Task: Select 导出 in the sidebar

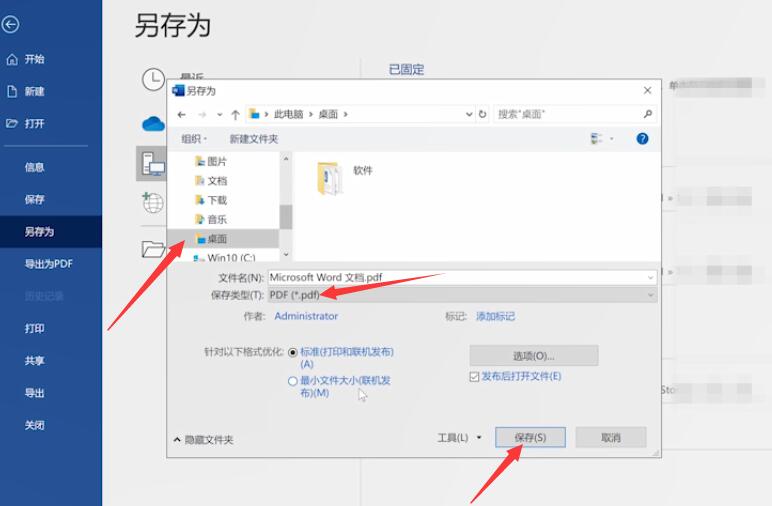Action: [x=34, y=393]
